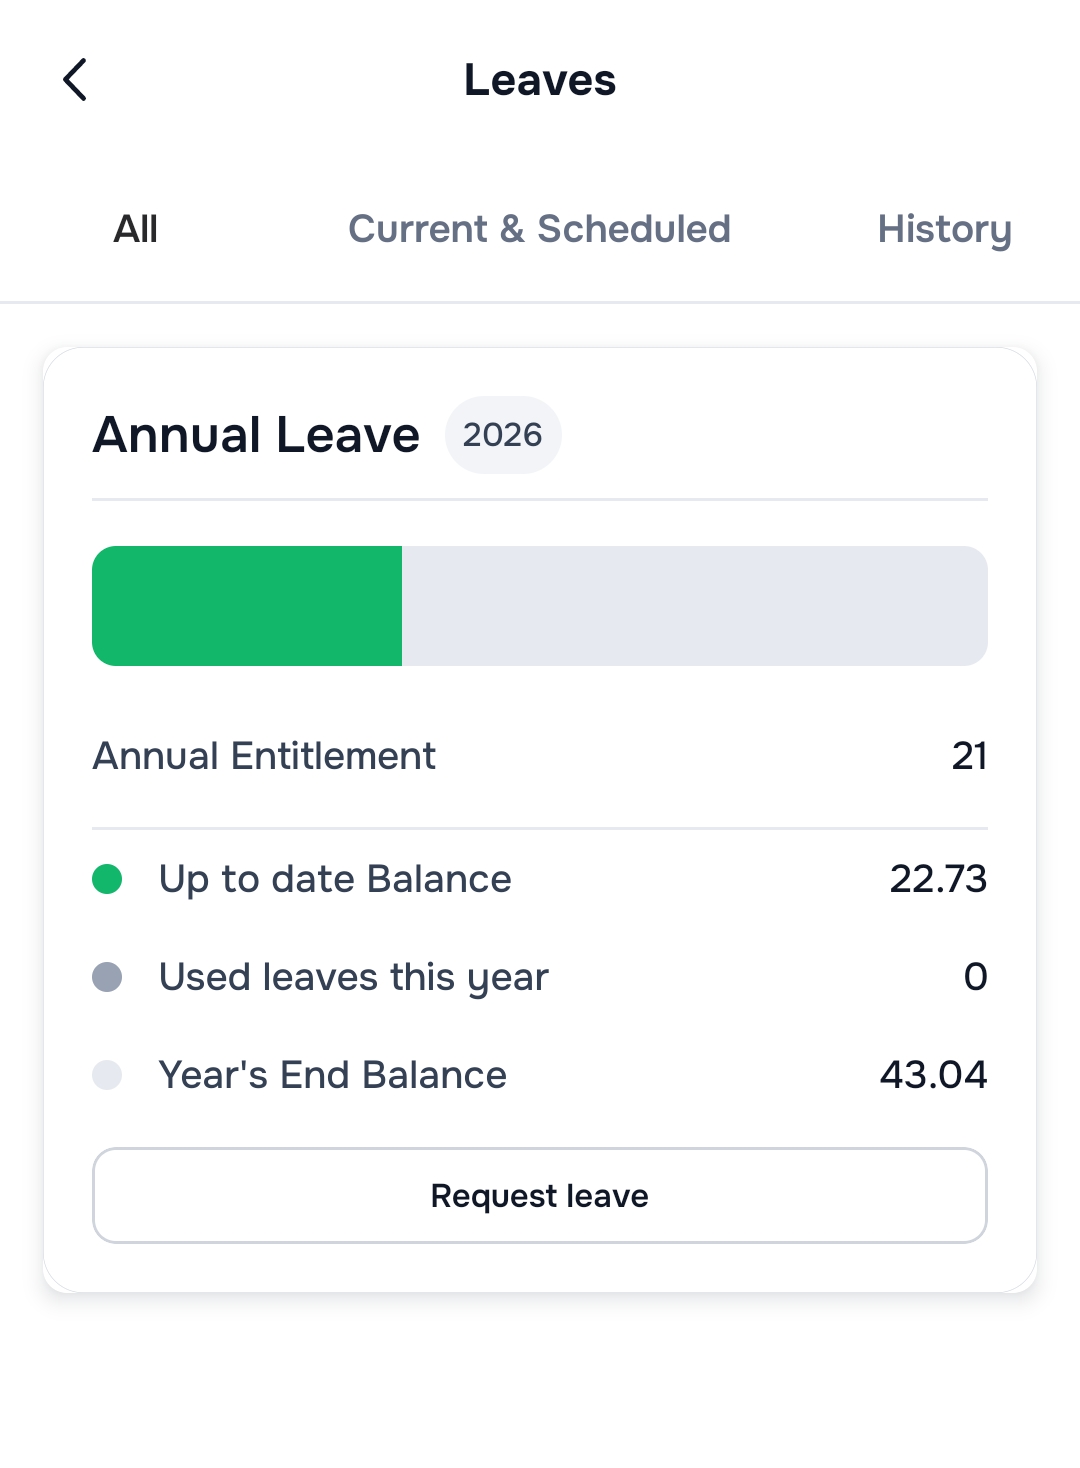Tap the back arrow icon
The width and height of the screenshot is (1080, 1468).
coord(75,80)
